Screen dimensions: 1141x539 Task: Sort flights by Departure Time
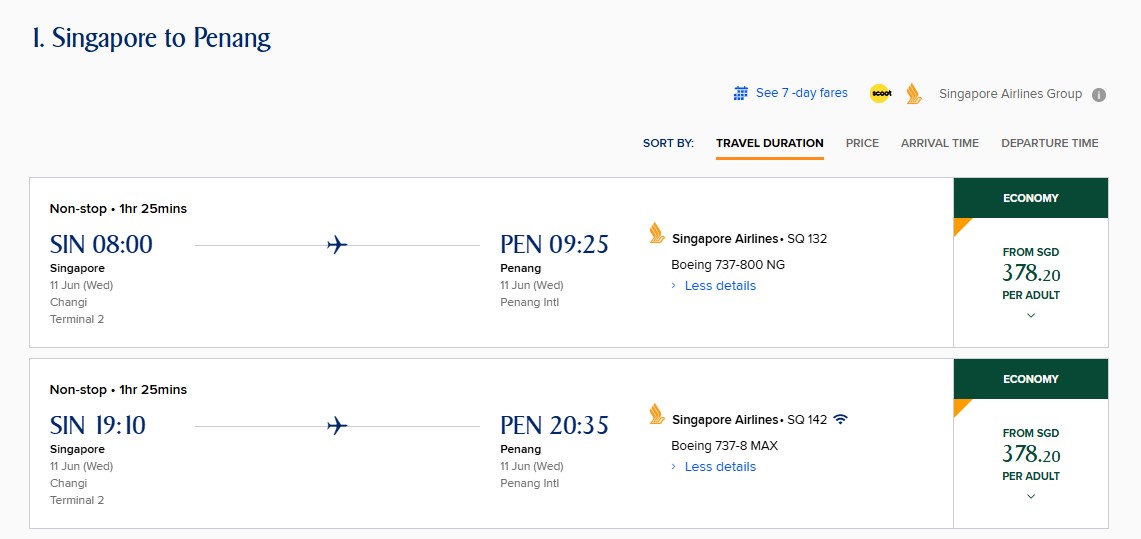click(1049, 143)
